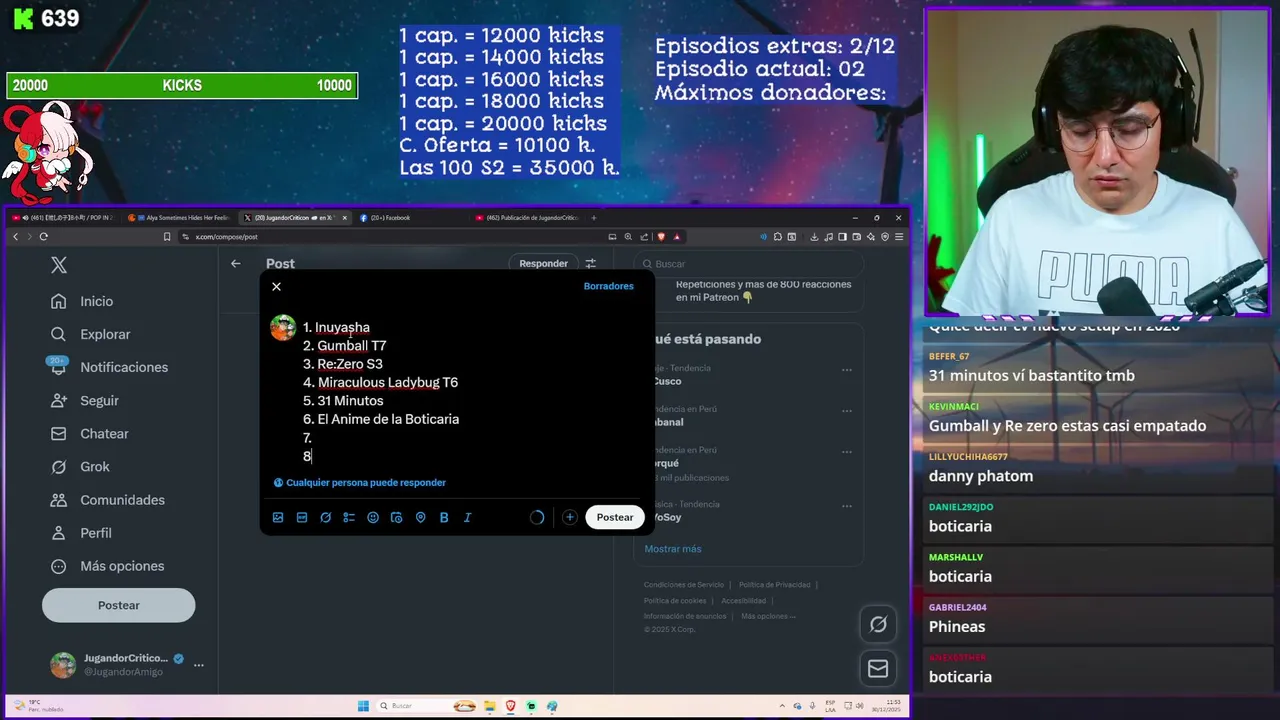
Task: Open Grok enhance option in composer
Action: 325,517
